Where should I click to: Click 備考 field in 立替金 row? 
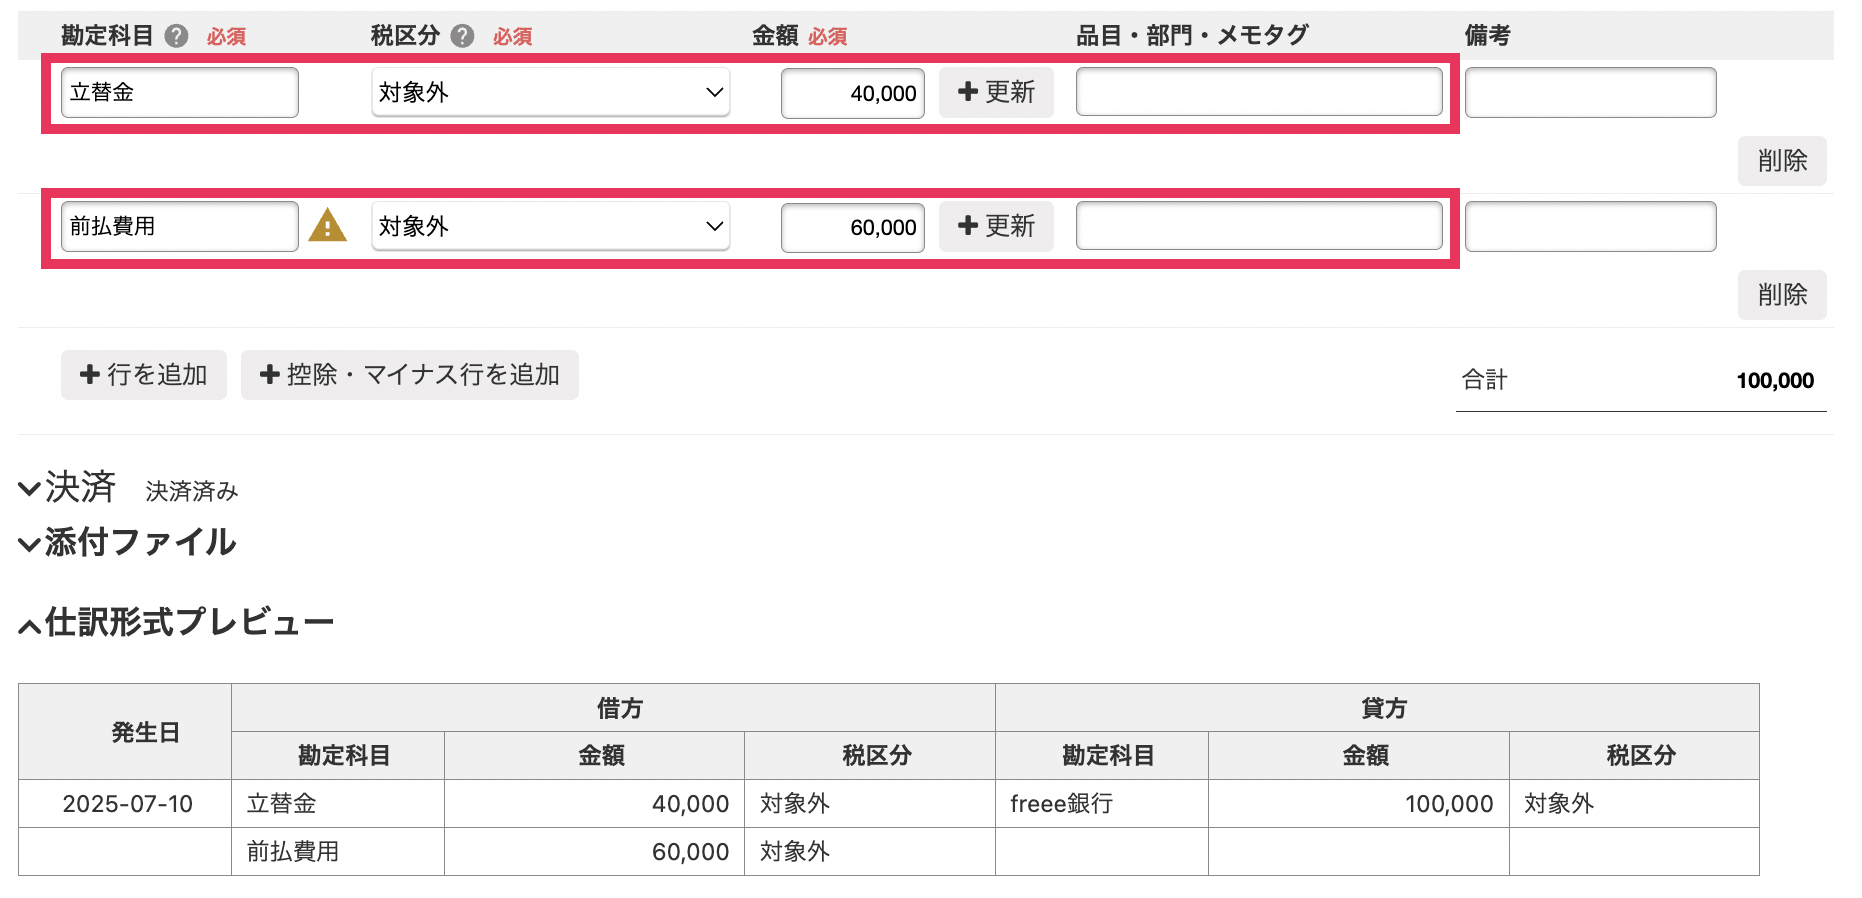coord(1590,92)
